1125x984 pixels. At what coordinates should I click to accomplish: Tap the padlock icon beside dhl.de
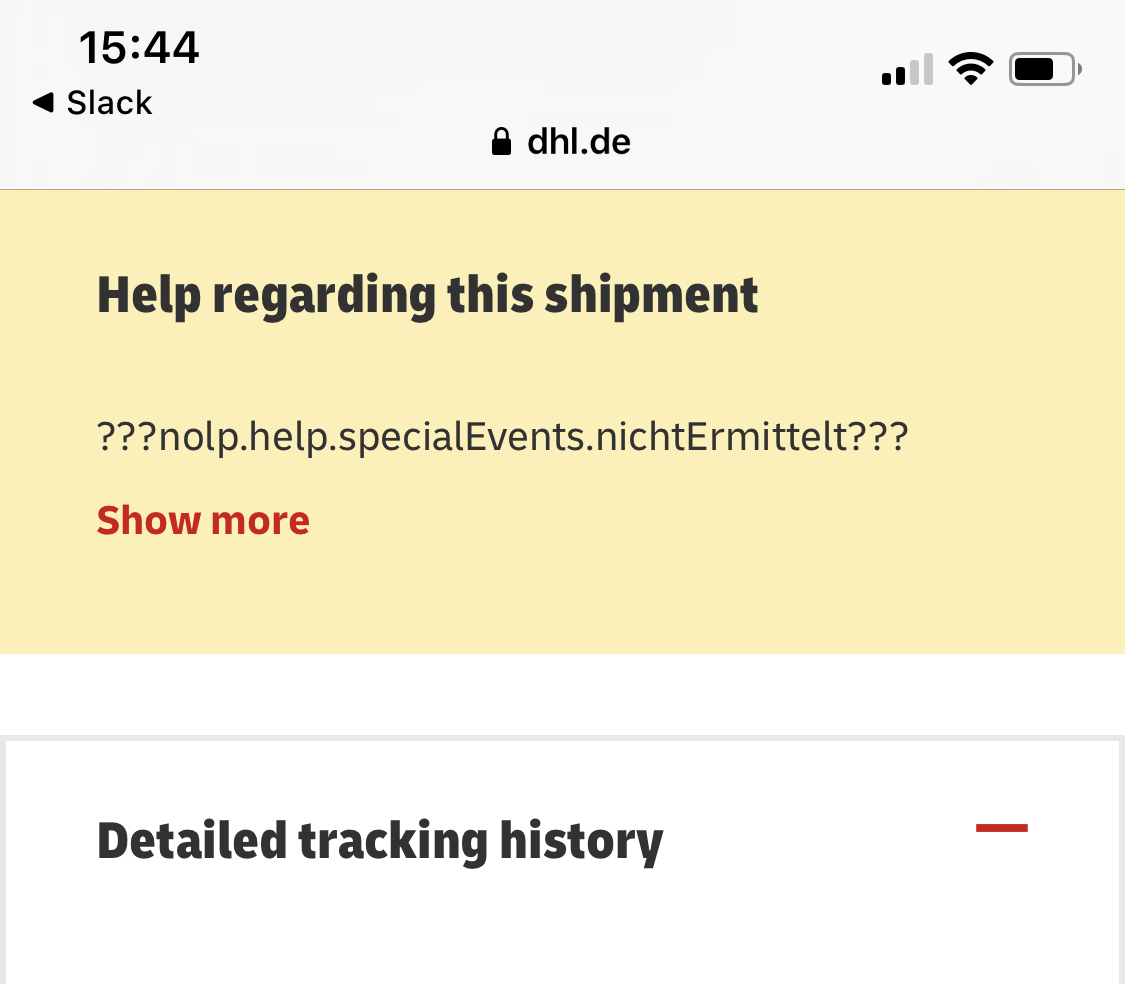click(501, 142)
